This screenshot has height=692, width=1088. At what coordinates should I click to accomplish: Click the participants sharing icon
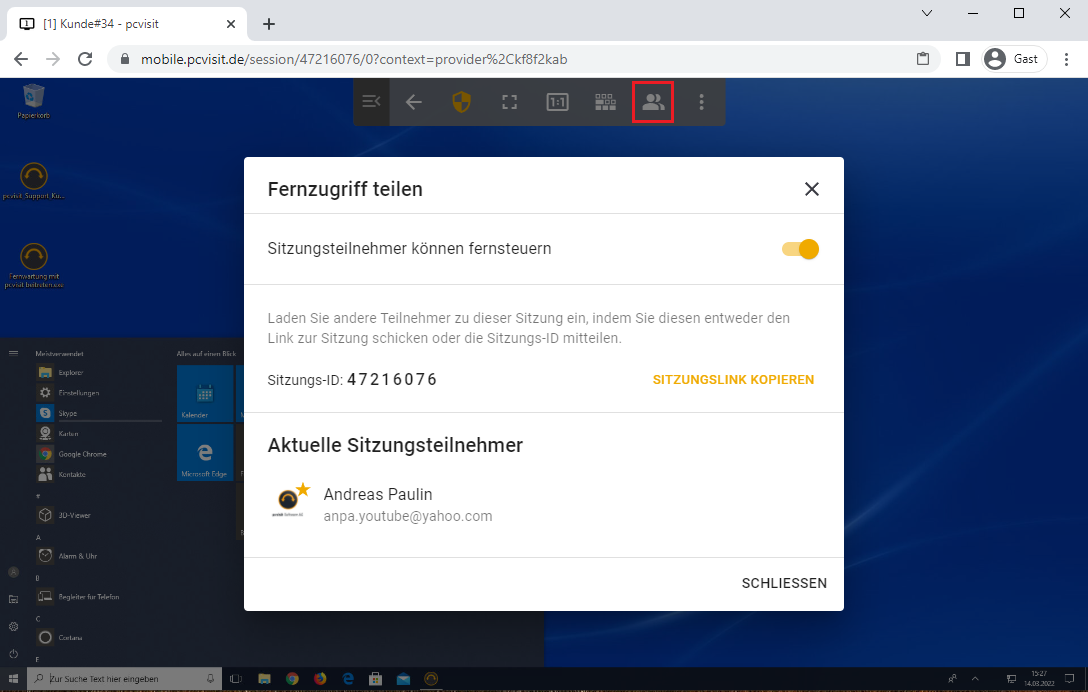[x=653, y=102]
